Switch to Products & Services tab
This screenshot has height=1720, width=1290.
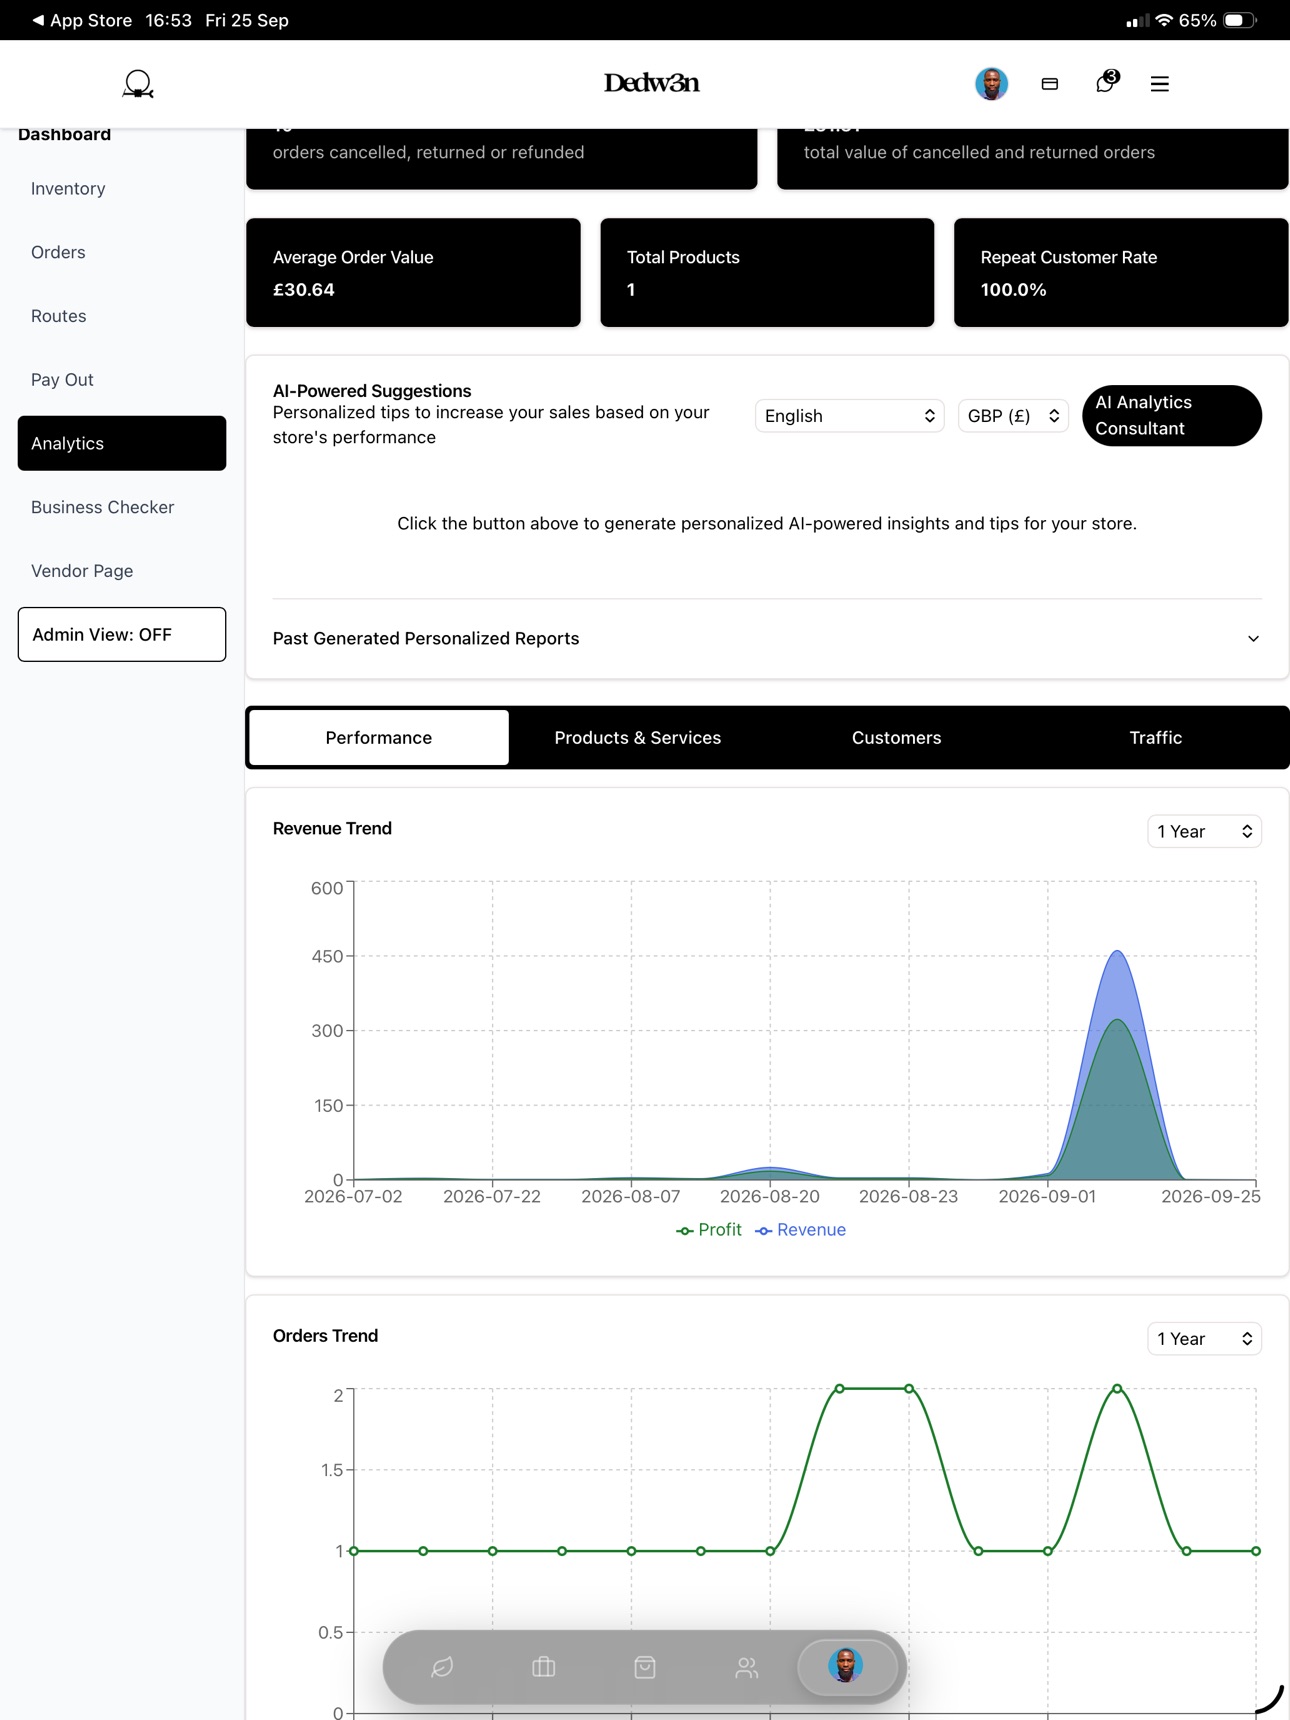[x=638, y=737]
